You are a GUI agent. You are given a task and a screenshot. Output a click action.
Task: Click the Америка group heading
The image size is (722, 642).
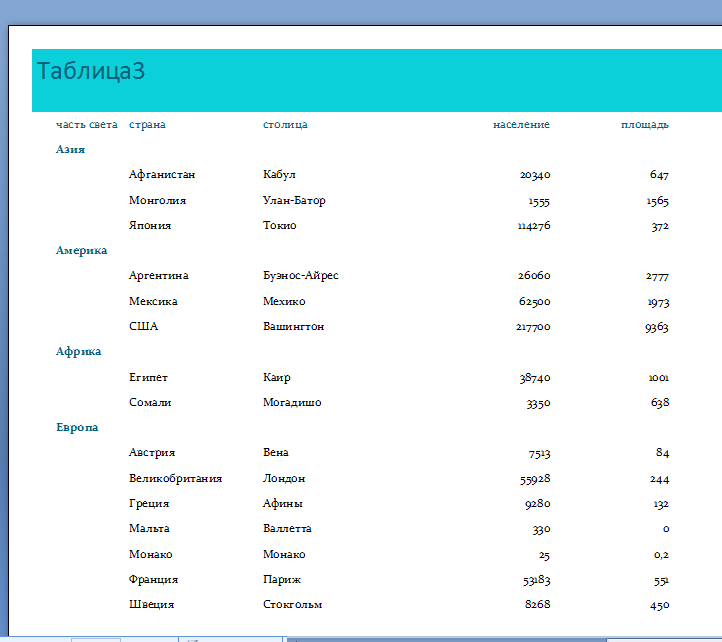82,251
